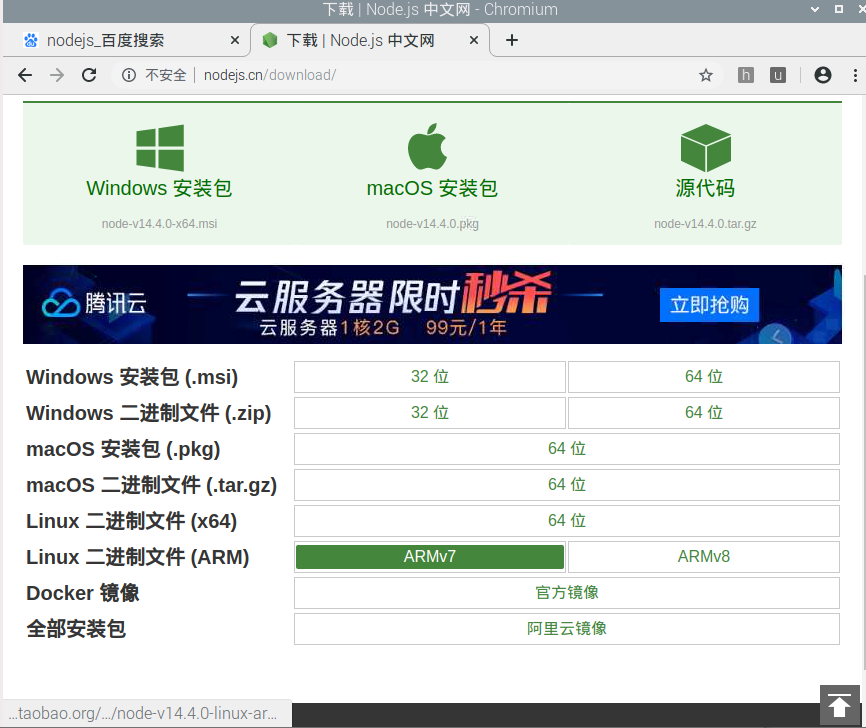The image size is (866, 728).
Task: Click the Linux 二进制文件 (x64) row label
Action: click(x=131, y=520)
